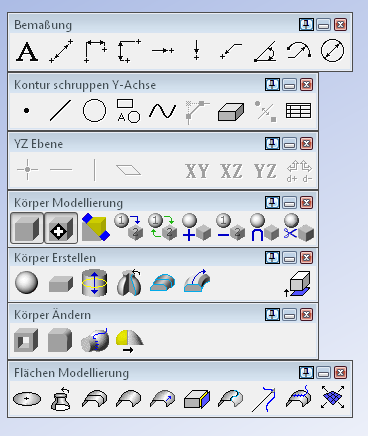Image resolution: width=368 pixels, height=436 pixels.
Task: Click the XY plane button in YZ Ebene
Action: click(x=197, y=171)
